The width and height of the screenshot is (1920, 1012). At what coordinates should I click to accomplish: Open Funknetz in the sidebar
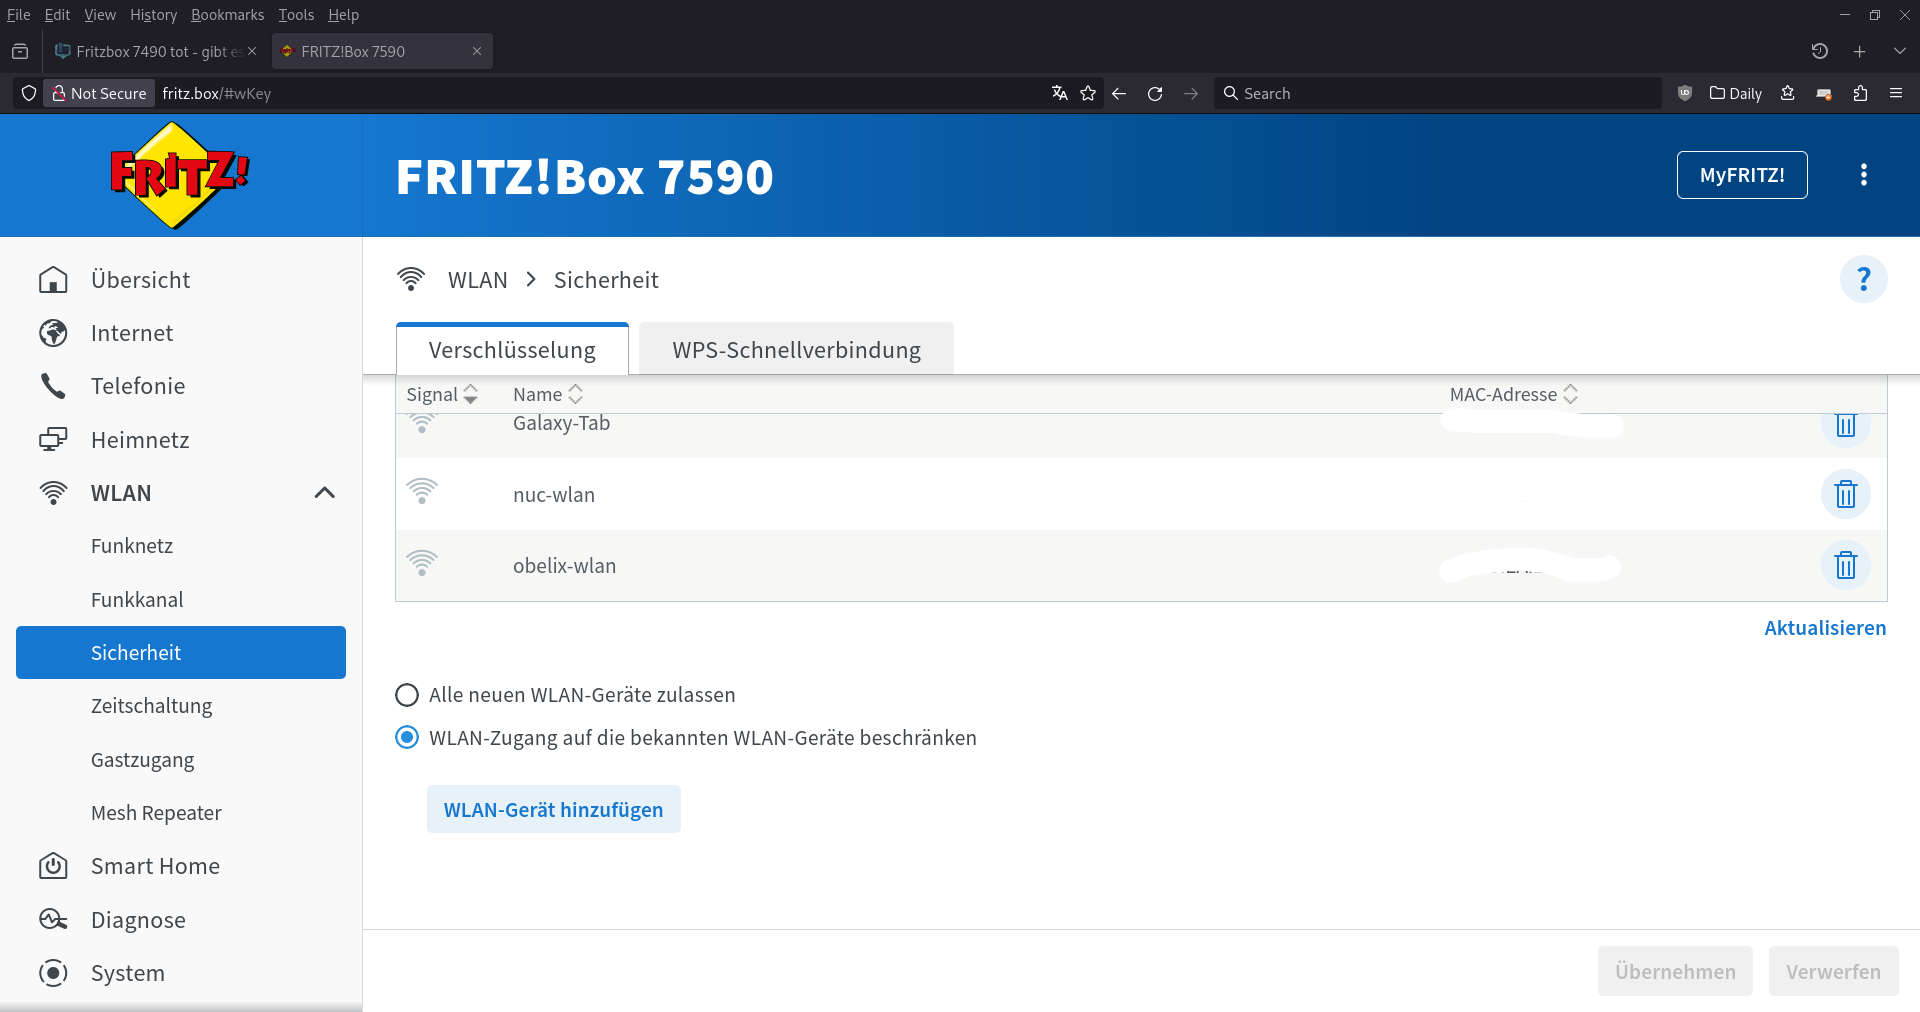(x=132, y=546)
